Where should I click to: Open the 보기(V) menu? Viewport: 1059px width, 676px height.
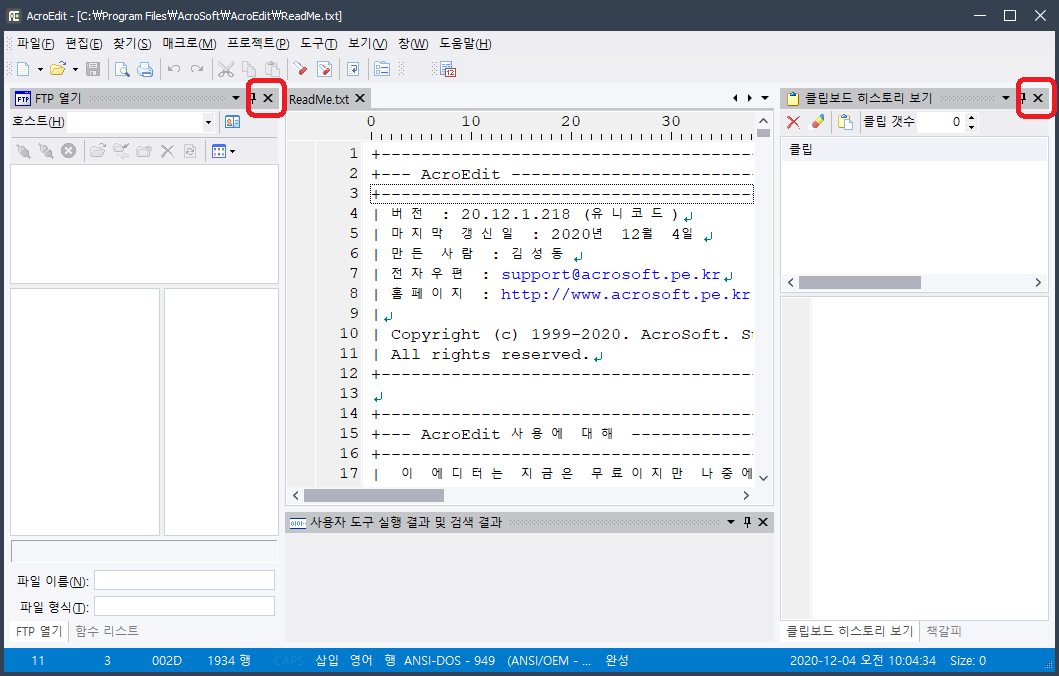pos(367,44)
